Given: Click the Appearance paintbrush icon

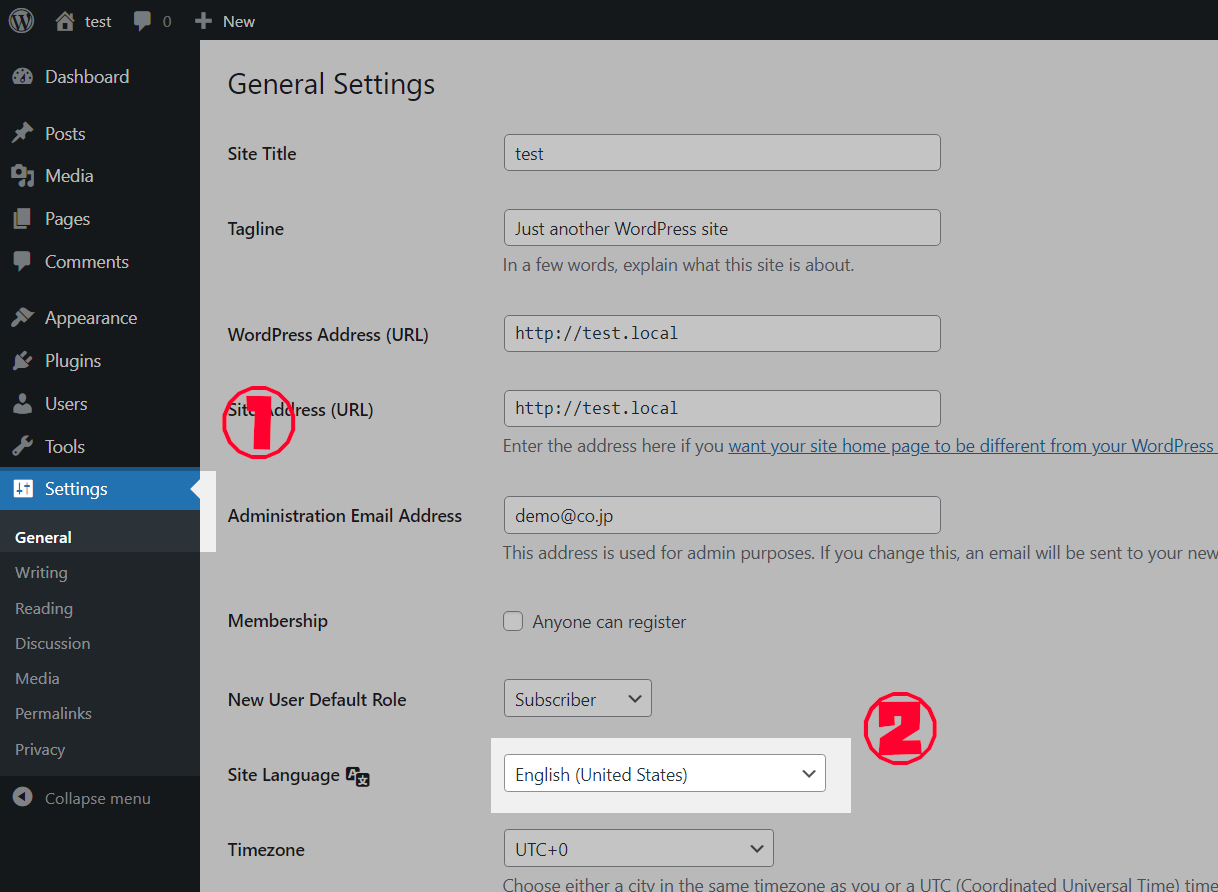Looking at the screenshot, I should (22, 318).
